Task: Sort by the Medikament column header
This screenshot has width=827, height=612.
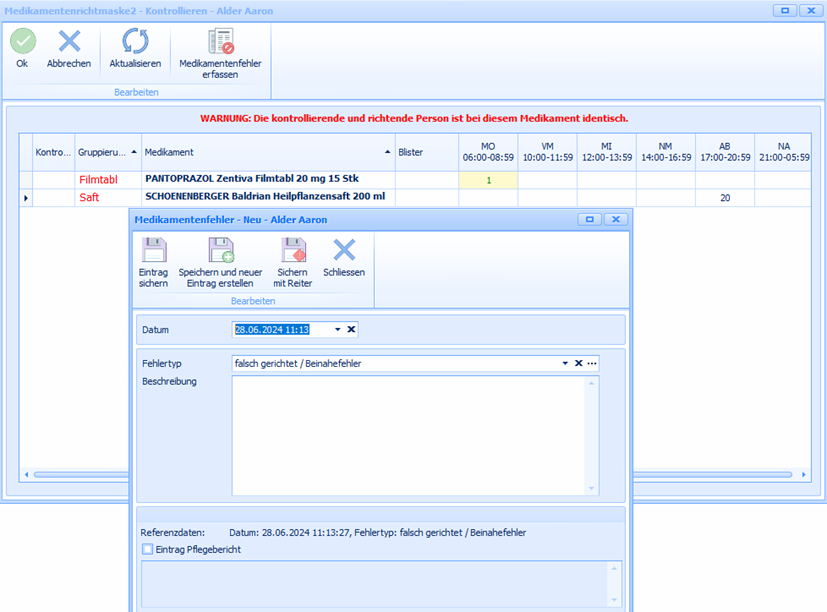Action: [x=266, y=152]
